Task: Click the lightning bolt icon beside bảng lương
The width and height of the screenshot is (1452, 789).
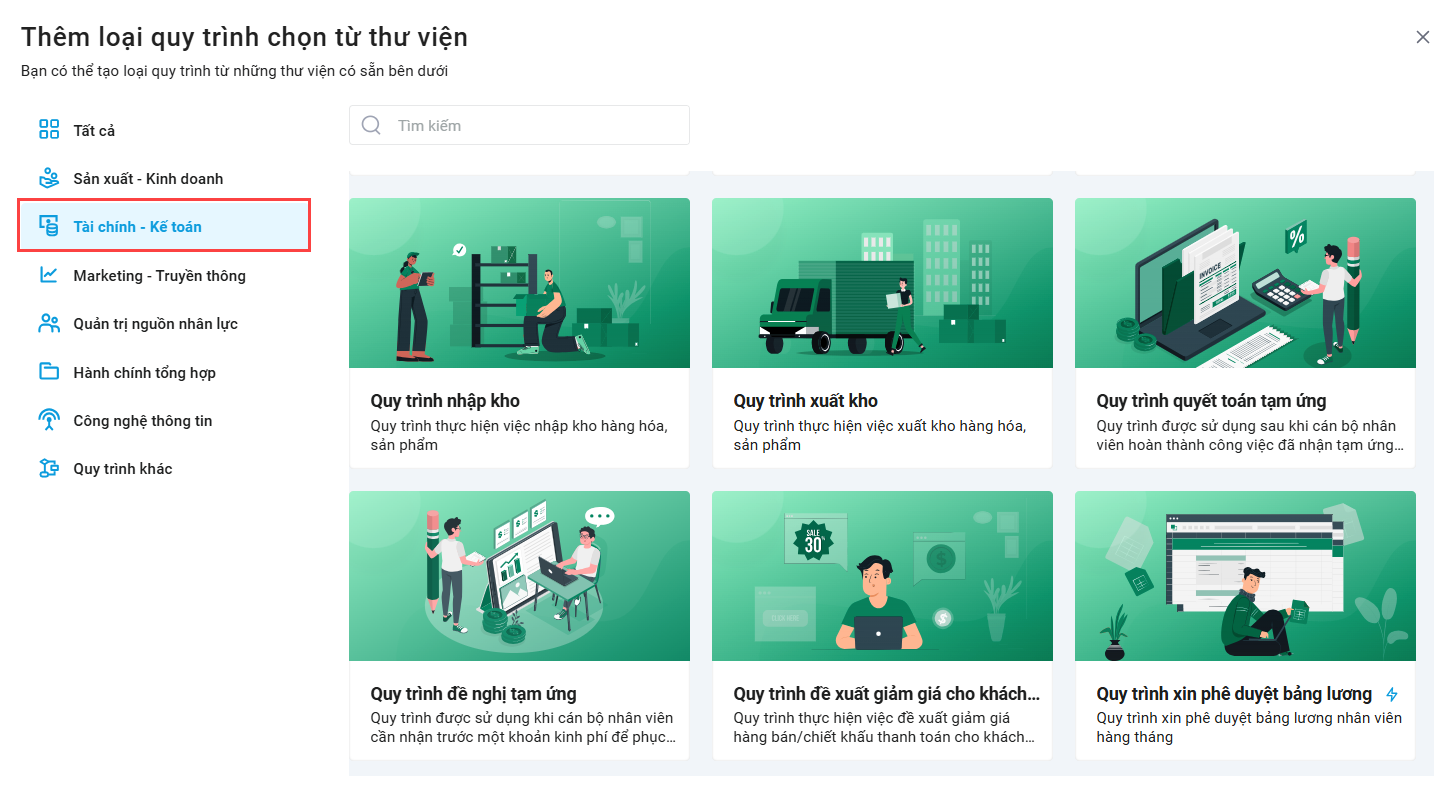Action: pos(1392,694)
